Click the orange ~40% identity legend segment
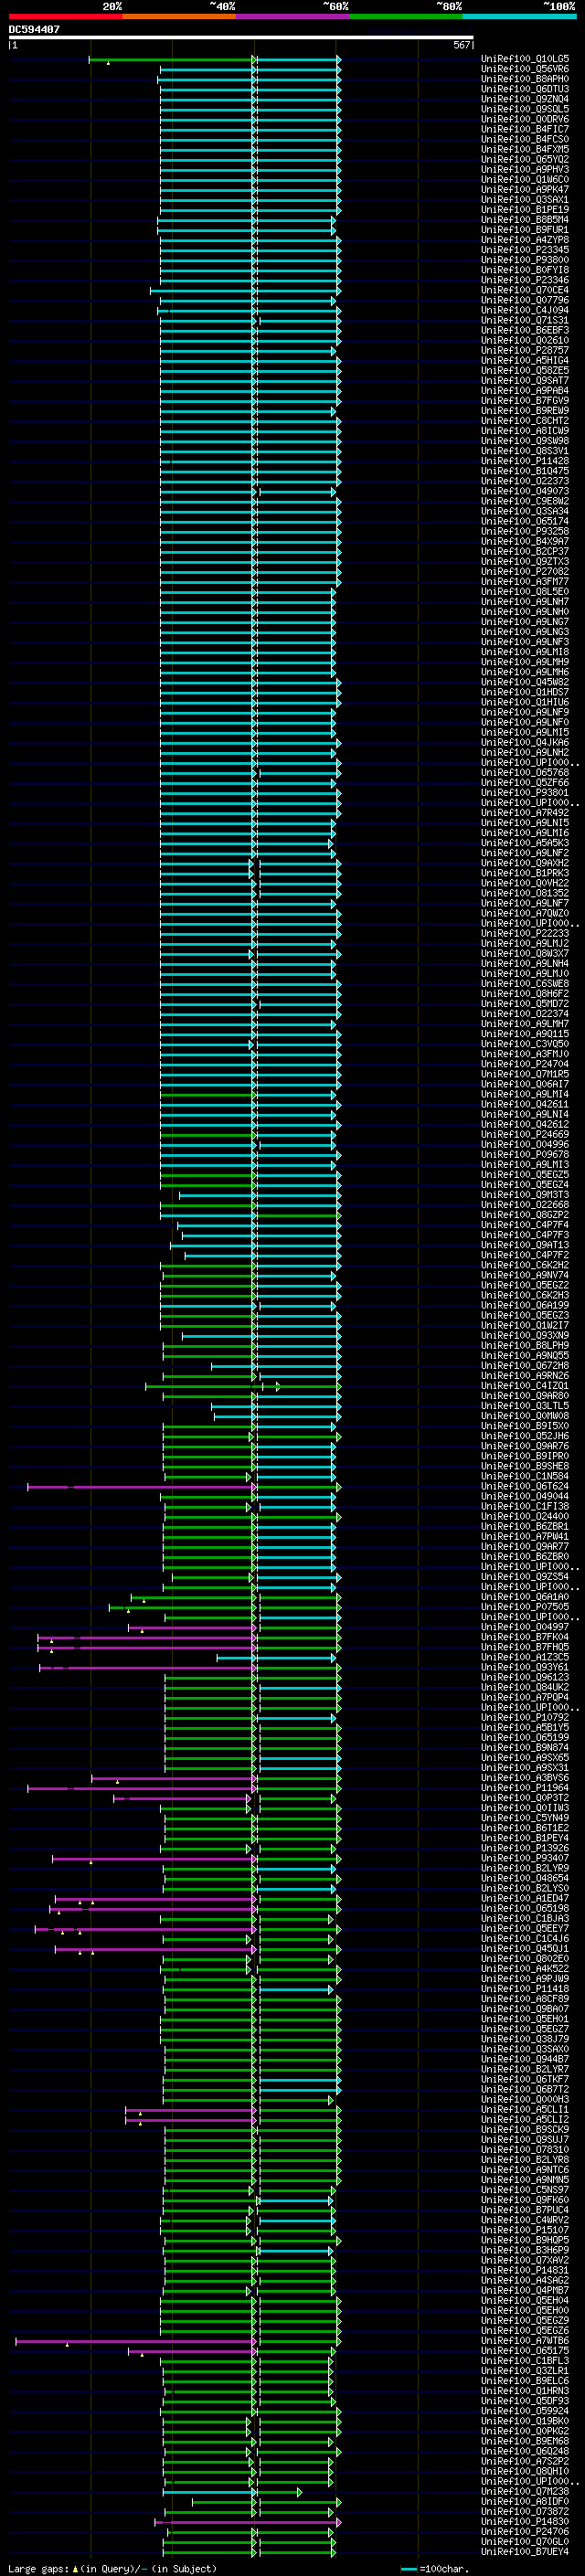 click(179, 16)
